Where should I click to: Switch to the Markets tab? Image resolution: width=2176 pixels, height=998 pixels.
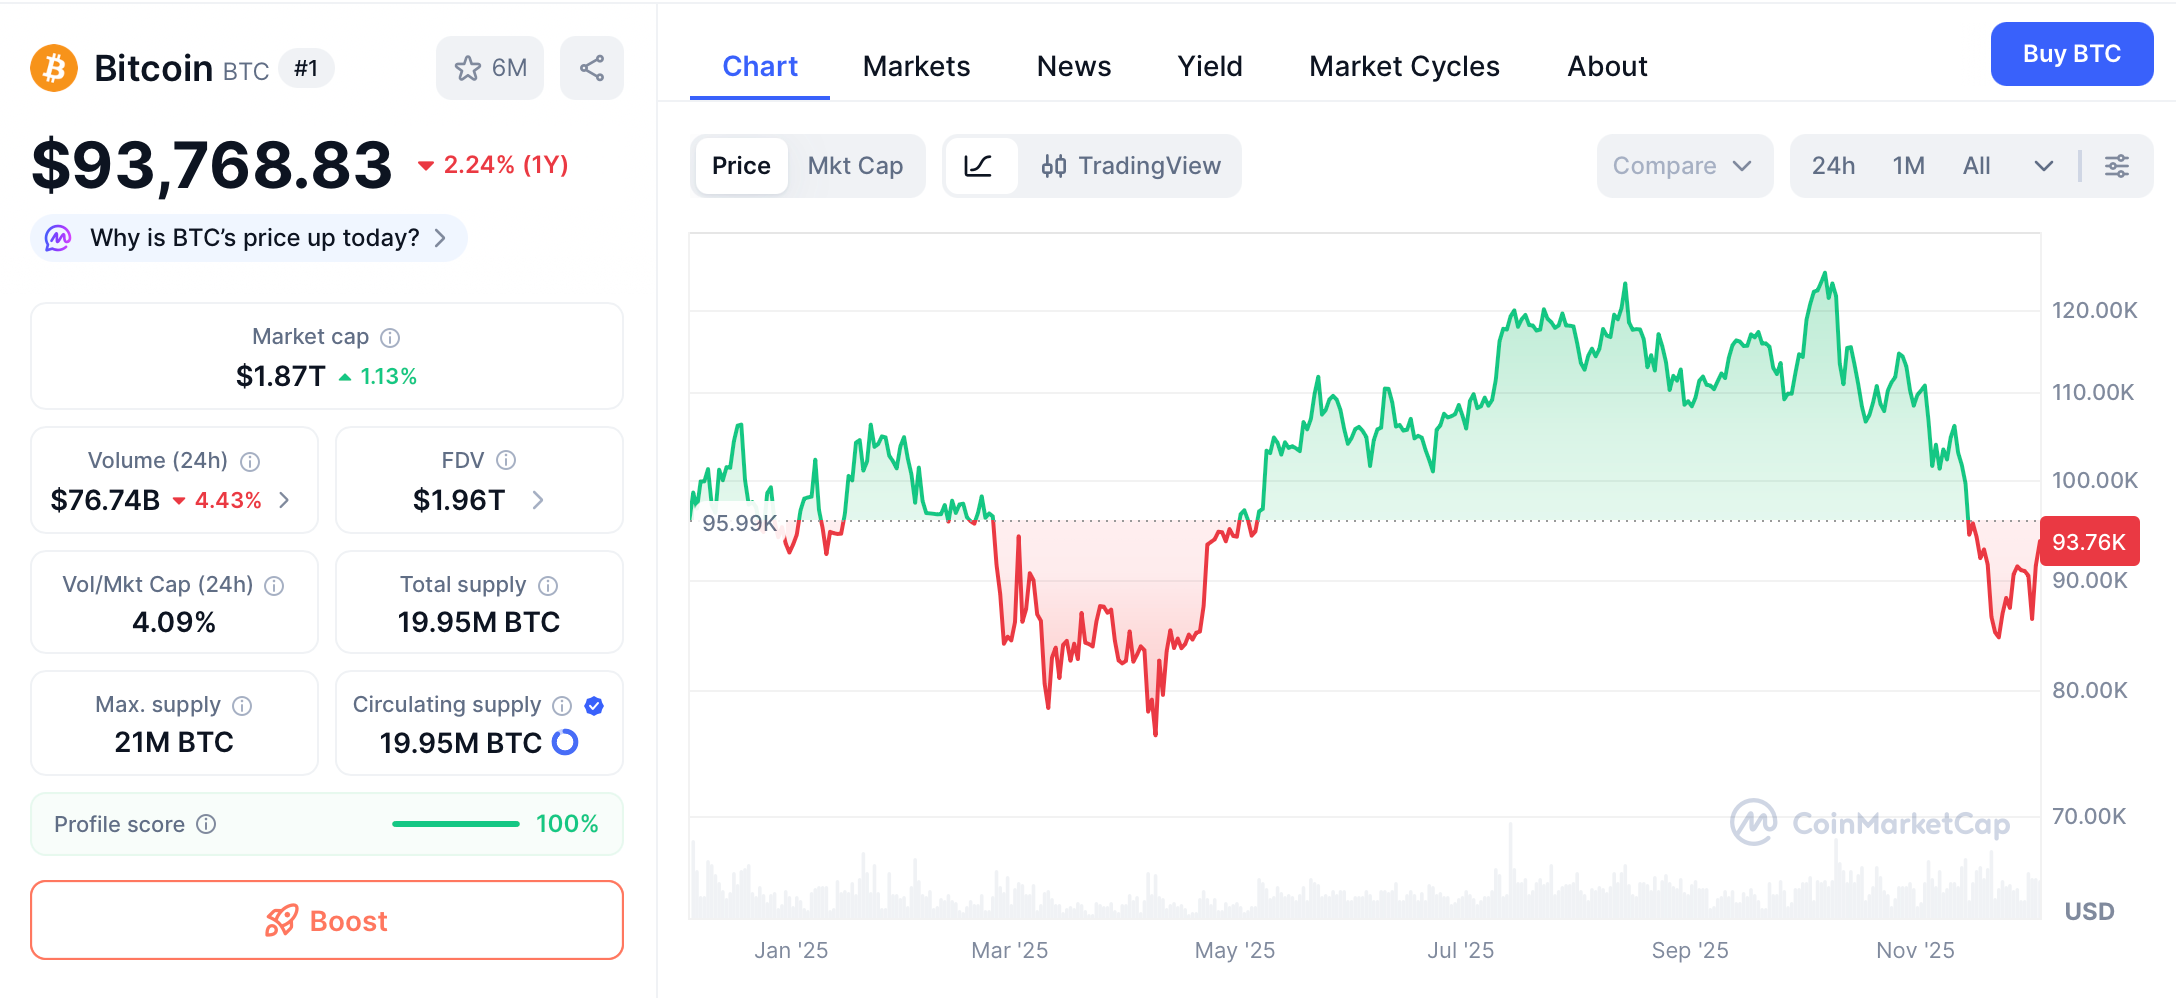[x=915, y=66]
